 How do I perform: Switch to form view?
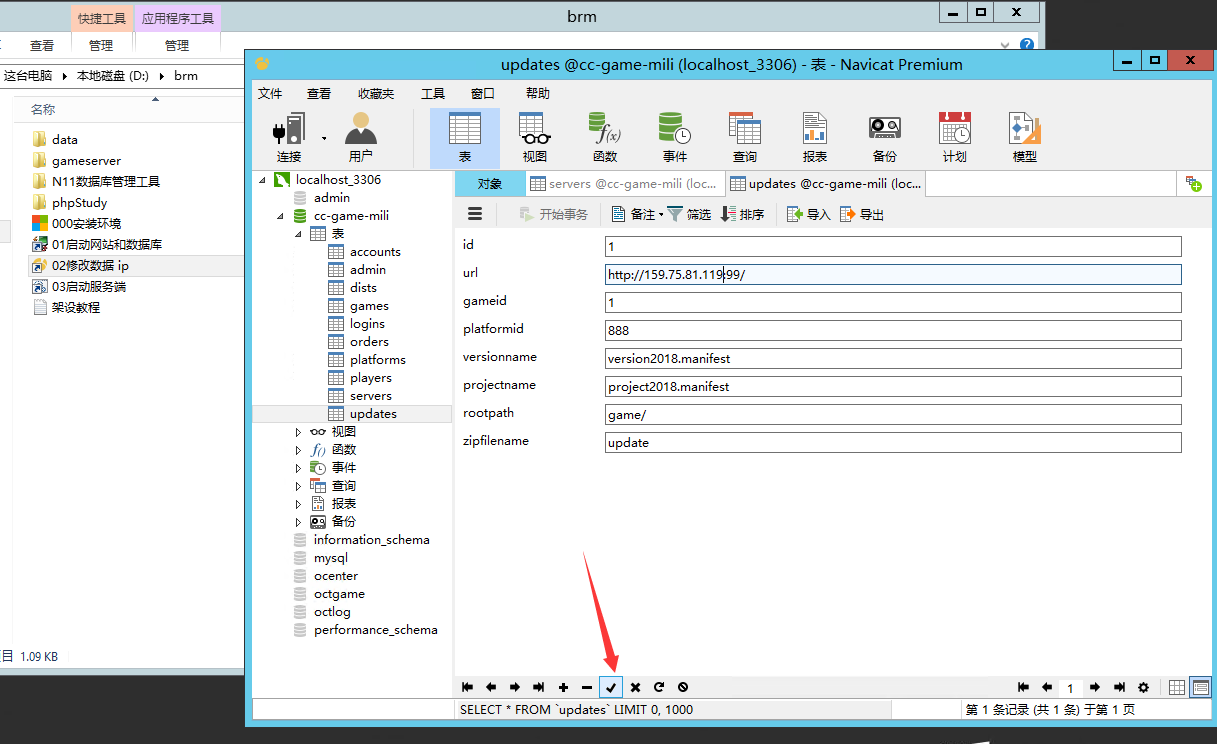tap(1200, 687)
